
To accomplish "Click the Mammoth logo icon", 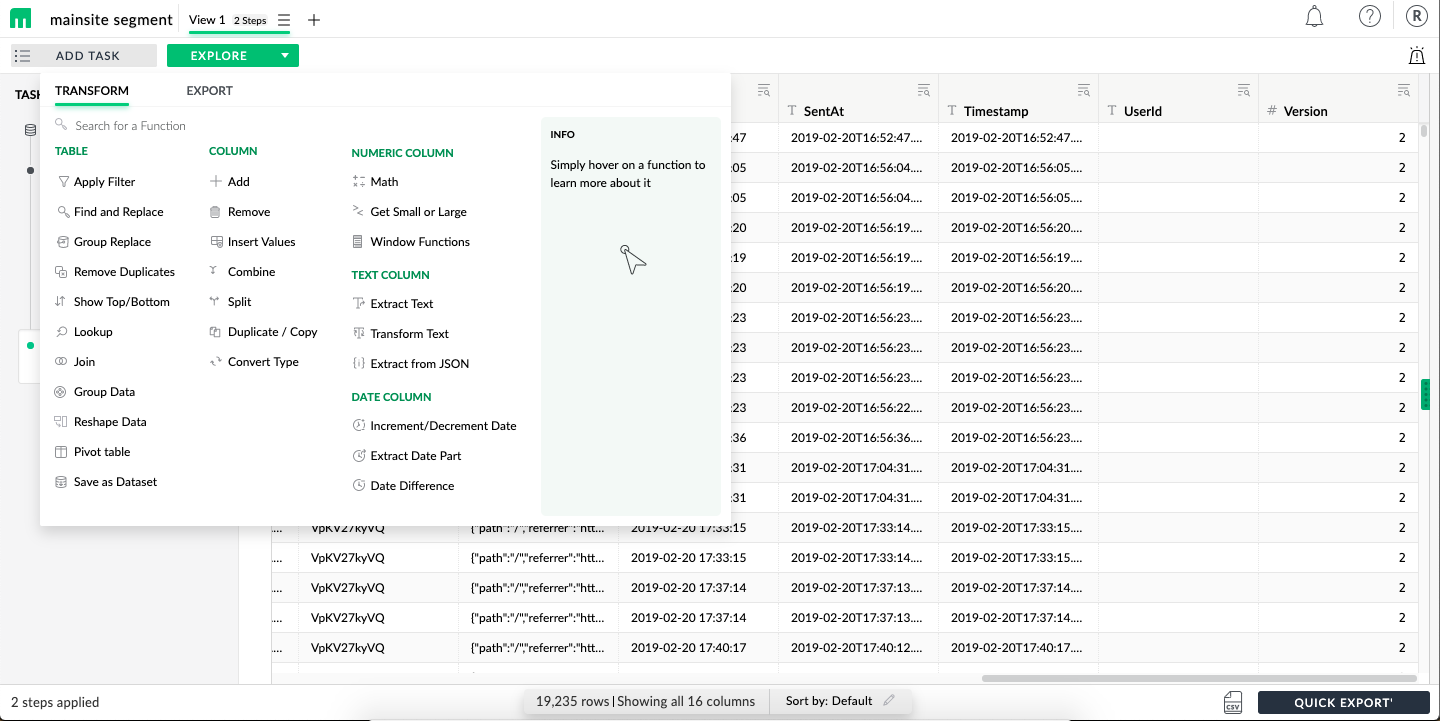I will 21,19.
